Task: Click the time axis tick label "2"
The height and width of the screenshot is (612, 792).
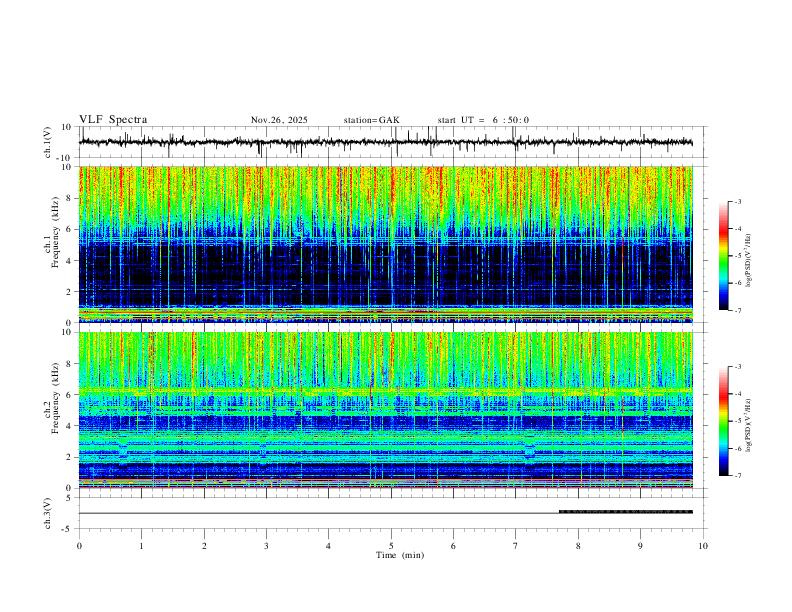Action: pos(204,546)
